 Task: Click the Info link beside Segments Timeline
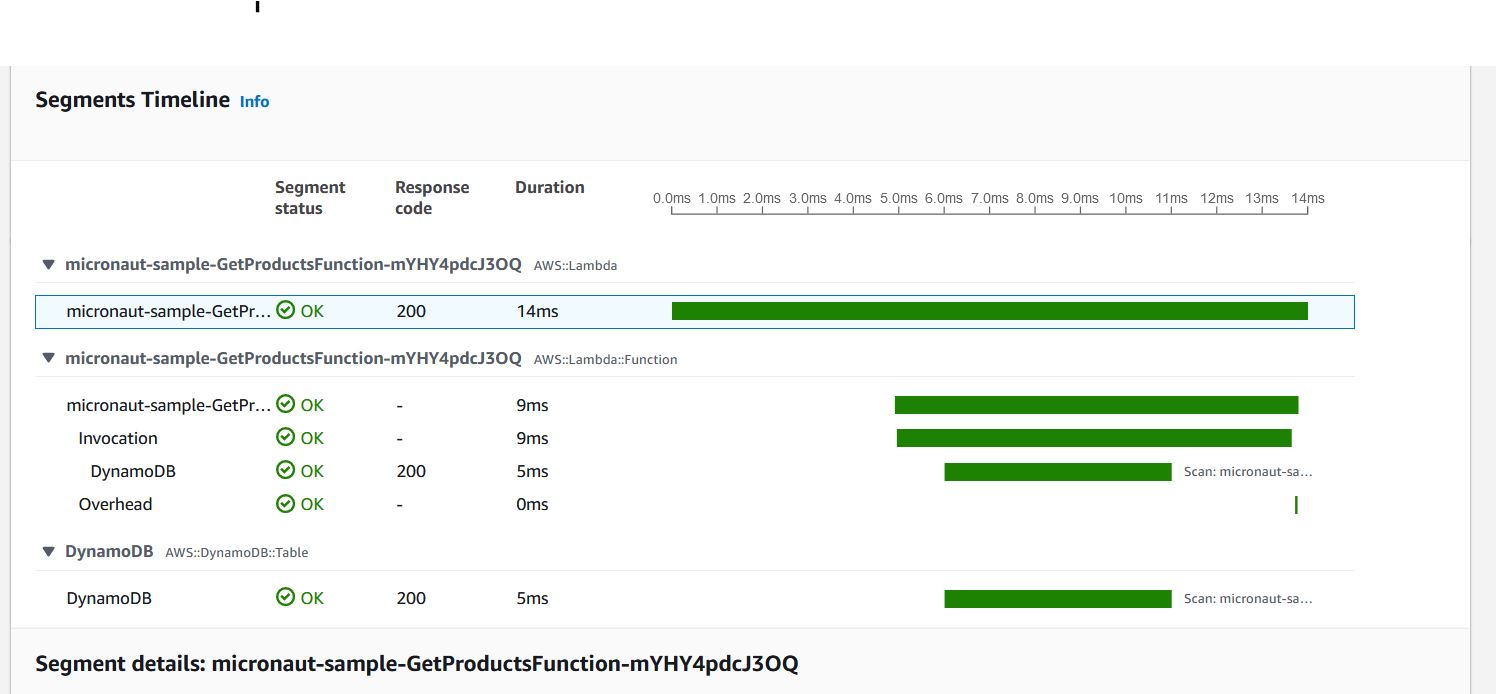click(x=254, y=101)
